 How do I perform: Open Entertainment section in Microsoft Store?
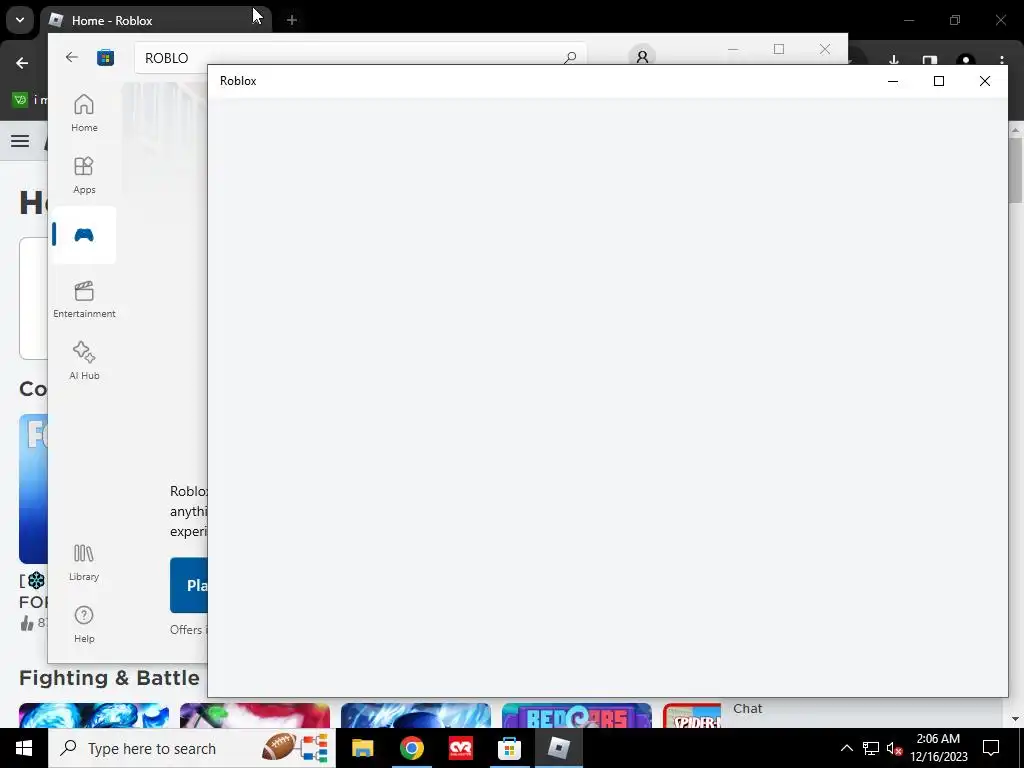(x=84, y=299)
